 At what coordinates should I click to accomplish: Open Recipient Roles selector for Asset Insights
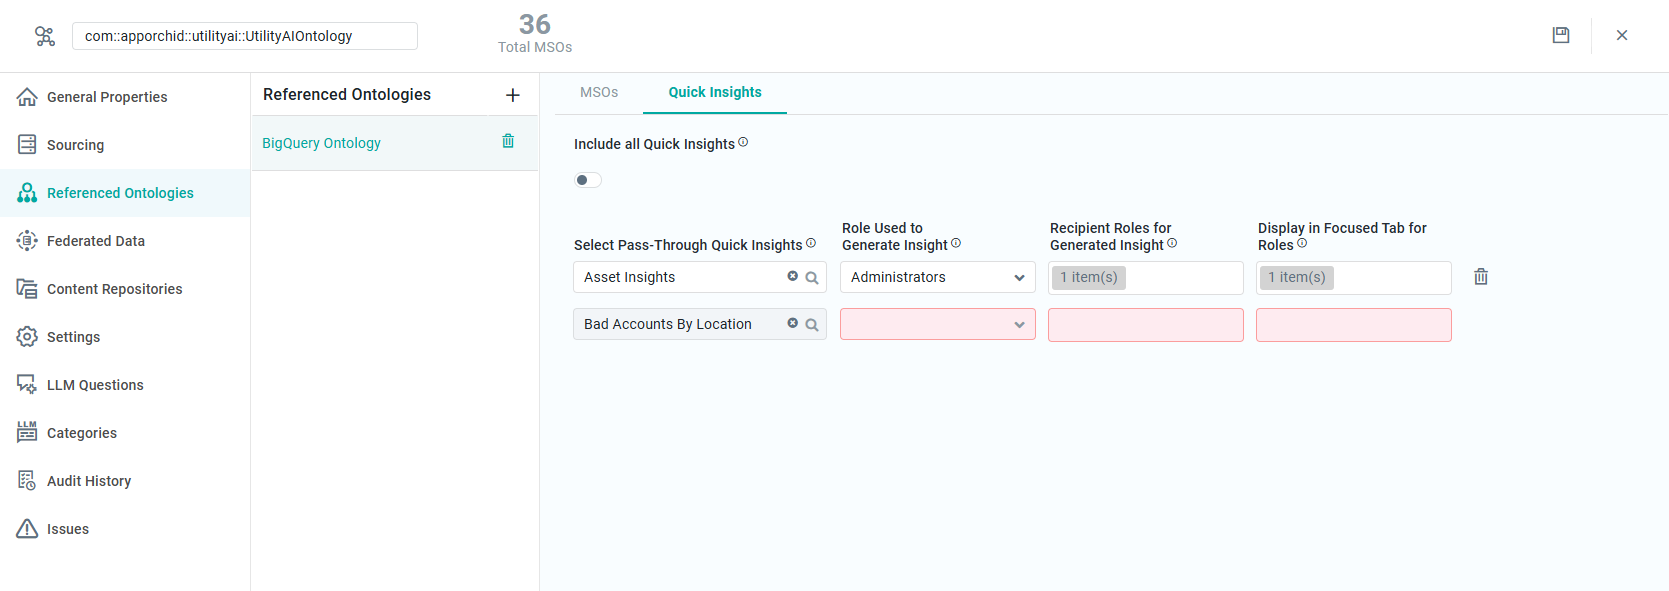tap(1145, 278)
